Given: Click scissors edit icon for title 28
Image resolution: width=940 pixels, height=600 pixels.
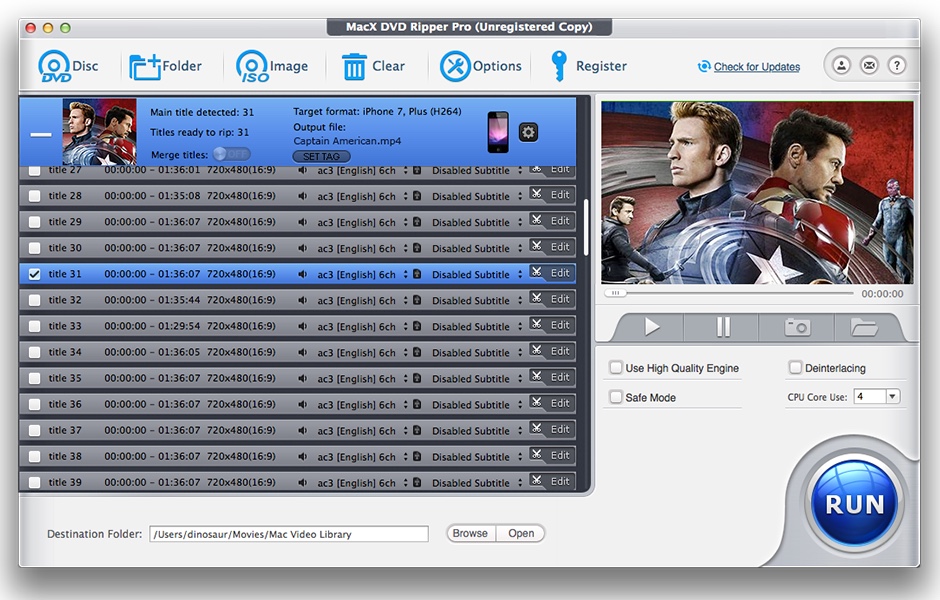Looking at the screenshot, I should pos(537,194).
